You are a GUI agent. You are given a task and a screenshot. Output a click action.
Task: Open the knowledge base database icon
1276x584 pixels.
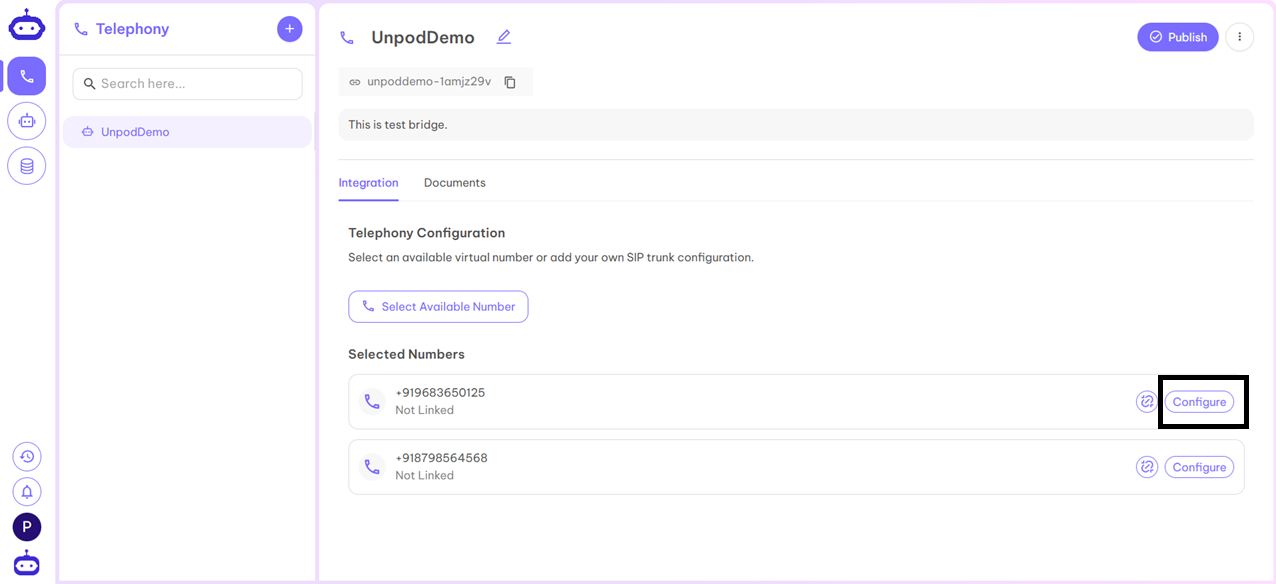tap(25, 166)
